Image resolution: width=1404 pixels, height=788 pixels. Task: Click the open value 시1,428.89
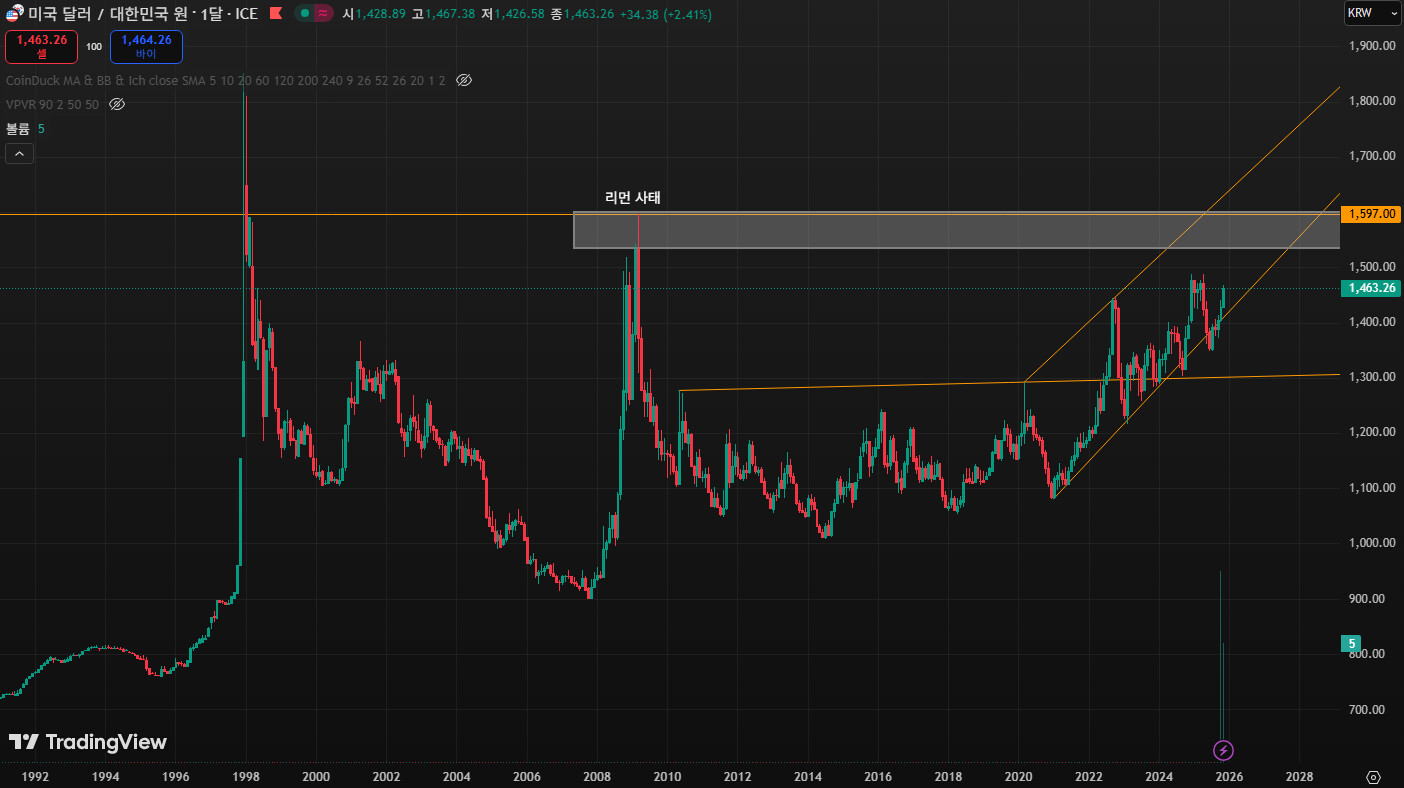374,14
